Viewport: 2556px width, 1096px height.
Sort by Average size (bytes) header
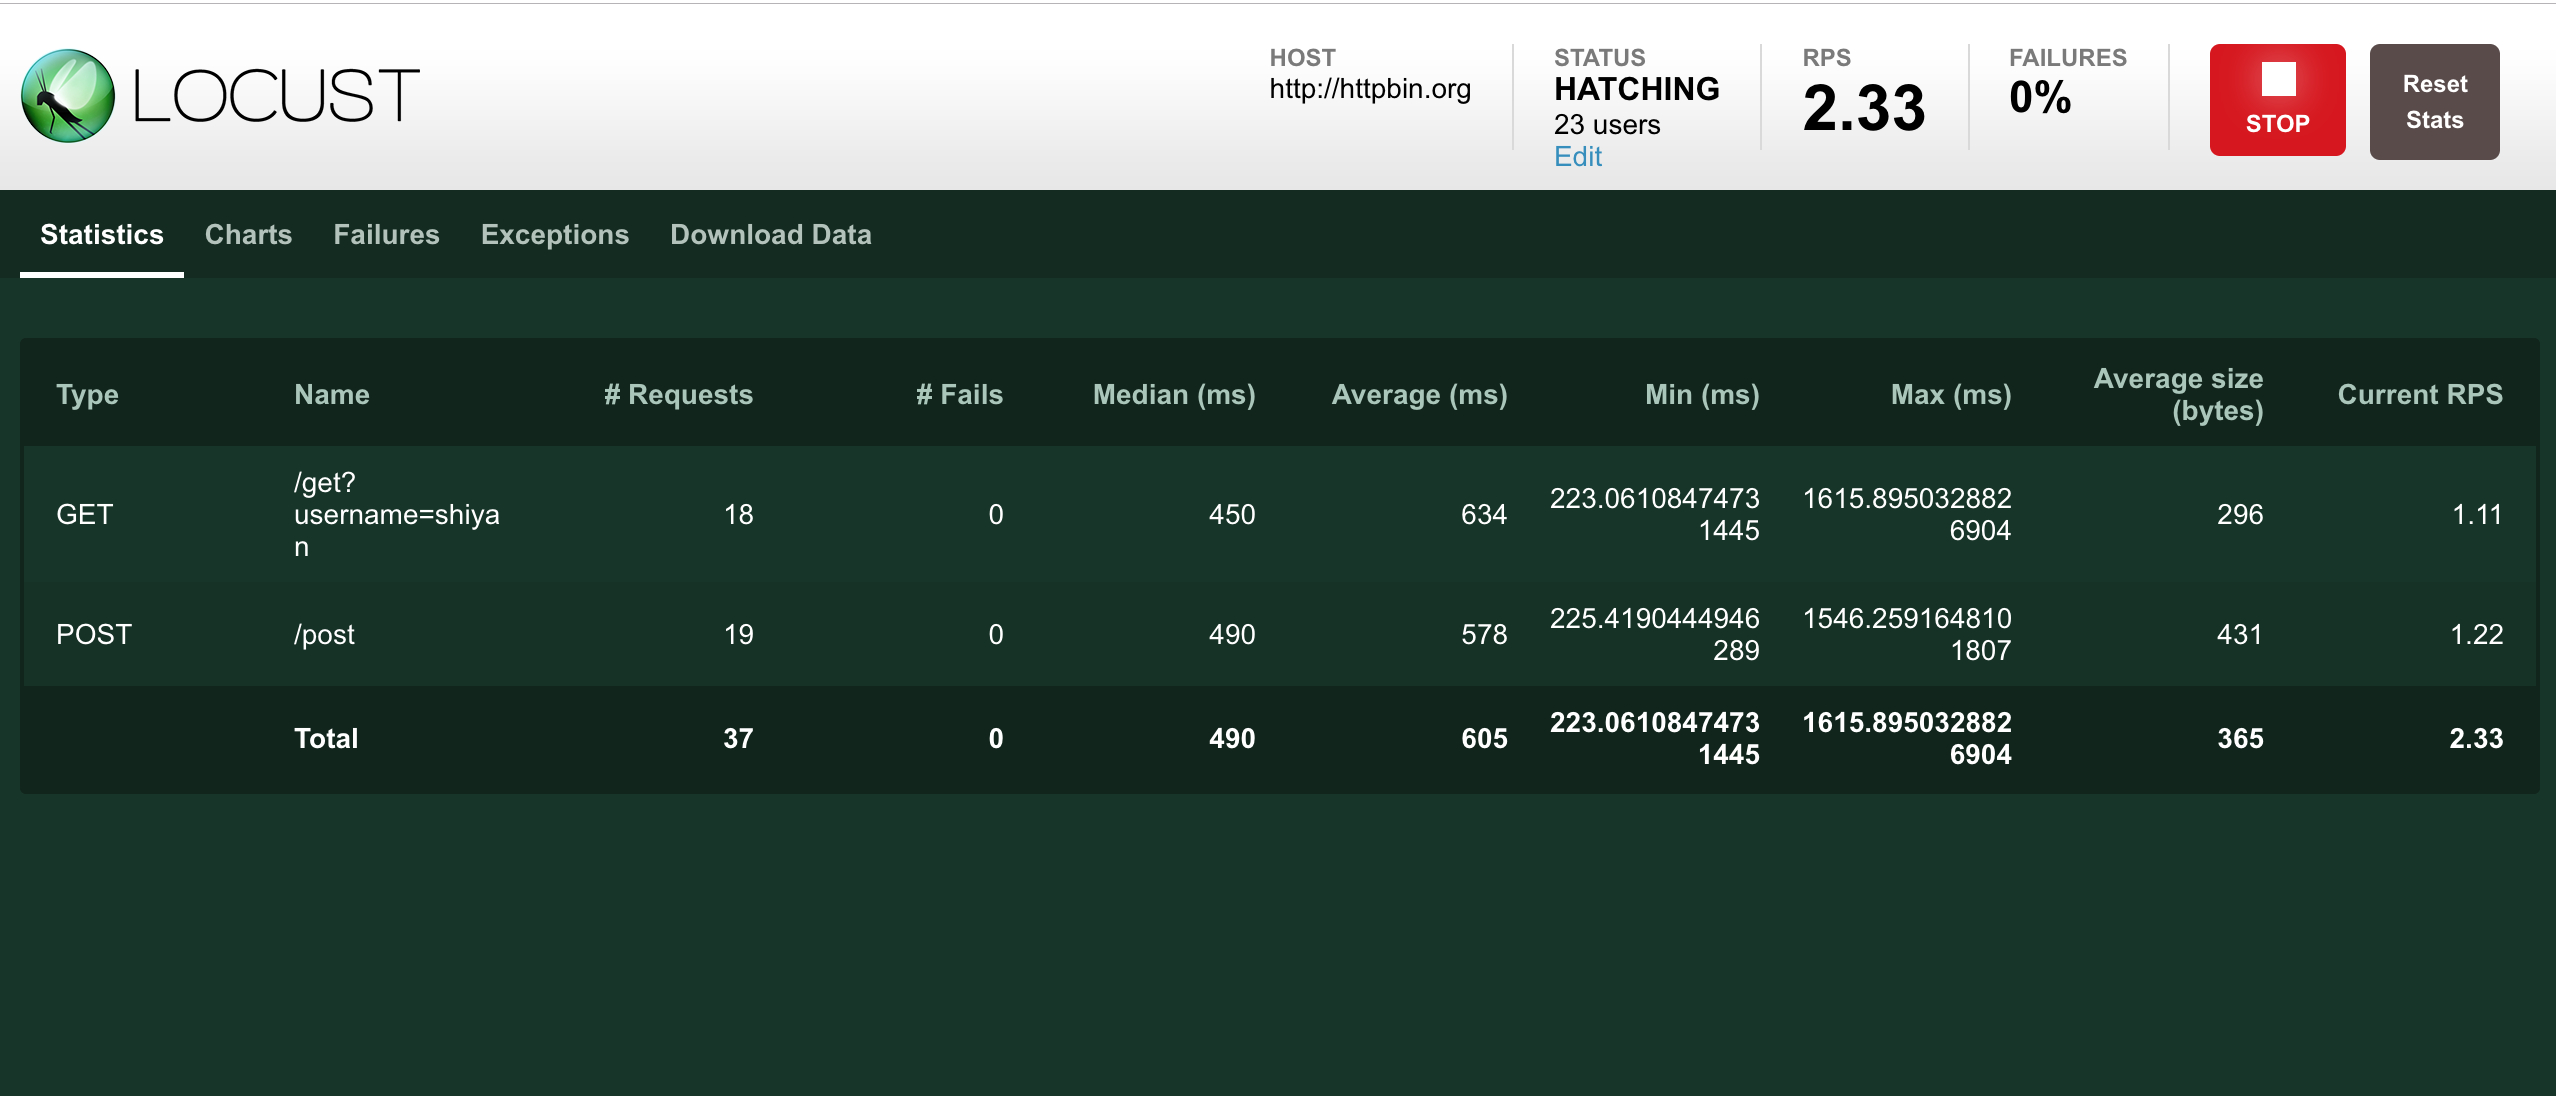pyautogui.click(x=2177, y=395)
